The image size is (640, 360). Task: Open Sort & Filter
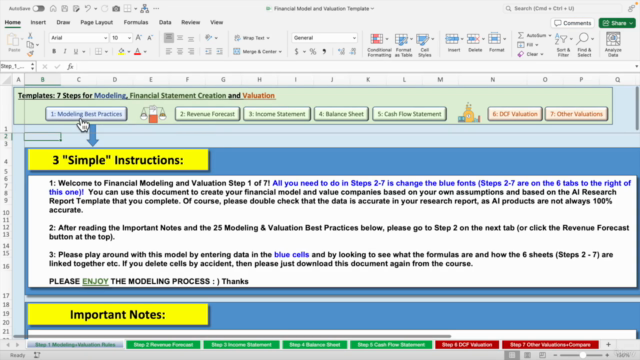563,45
